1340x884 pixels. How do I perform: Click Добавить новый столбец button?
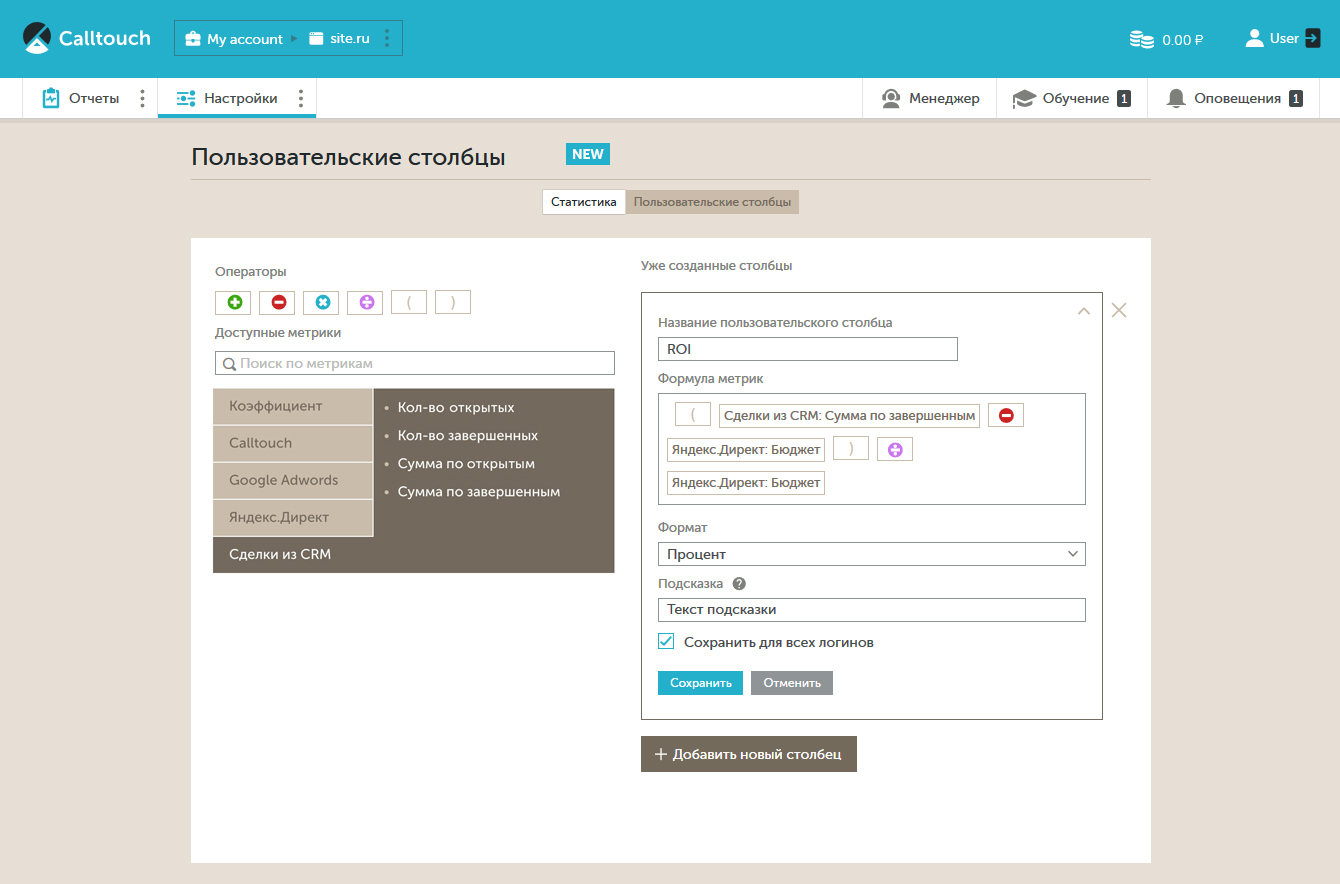748,754
